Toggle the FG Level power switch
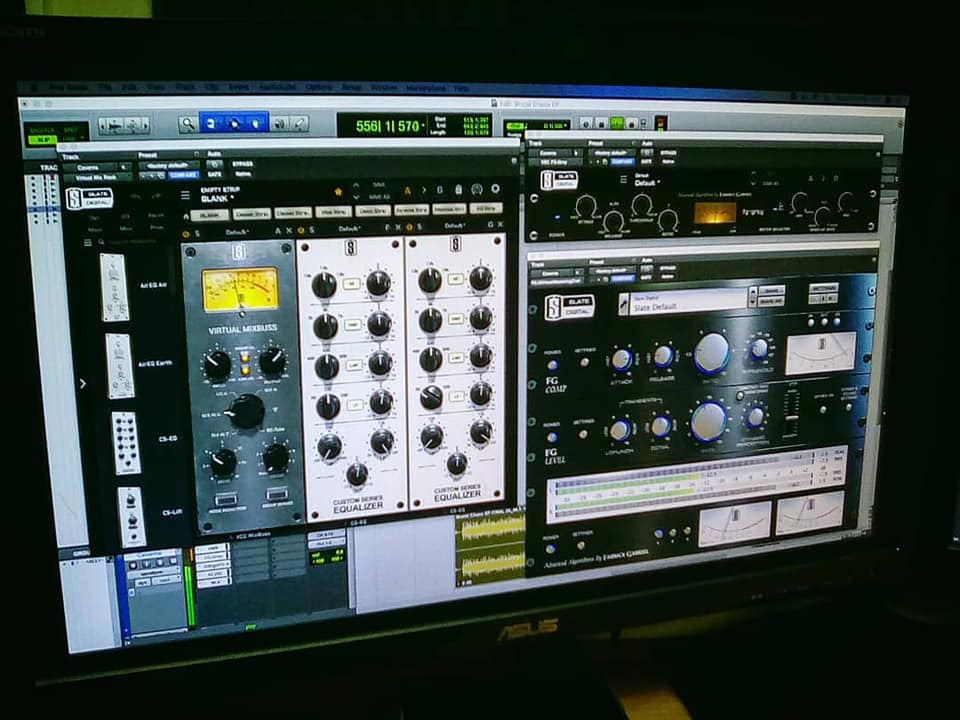This screenshot has height=720, width=960. tap(552, 437)
